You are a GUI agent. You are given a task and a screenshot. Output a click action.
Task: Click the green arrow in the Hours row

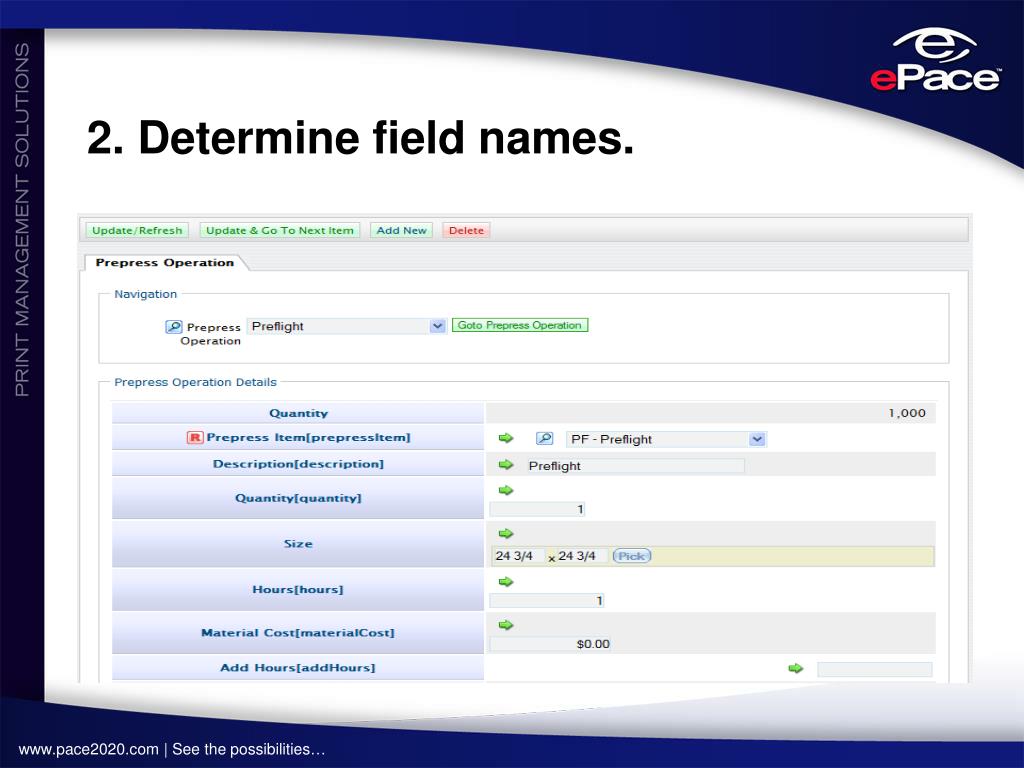[x=506, y=582]
